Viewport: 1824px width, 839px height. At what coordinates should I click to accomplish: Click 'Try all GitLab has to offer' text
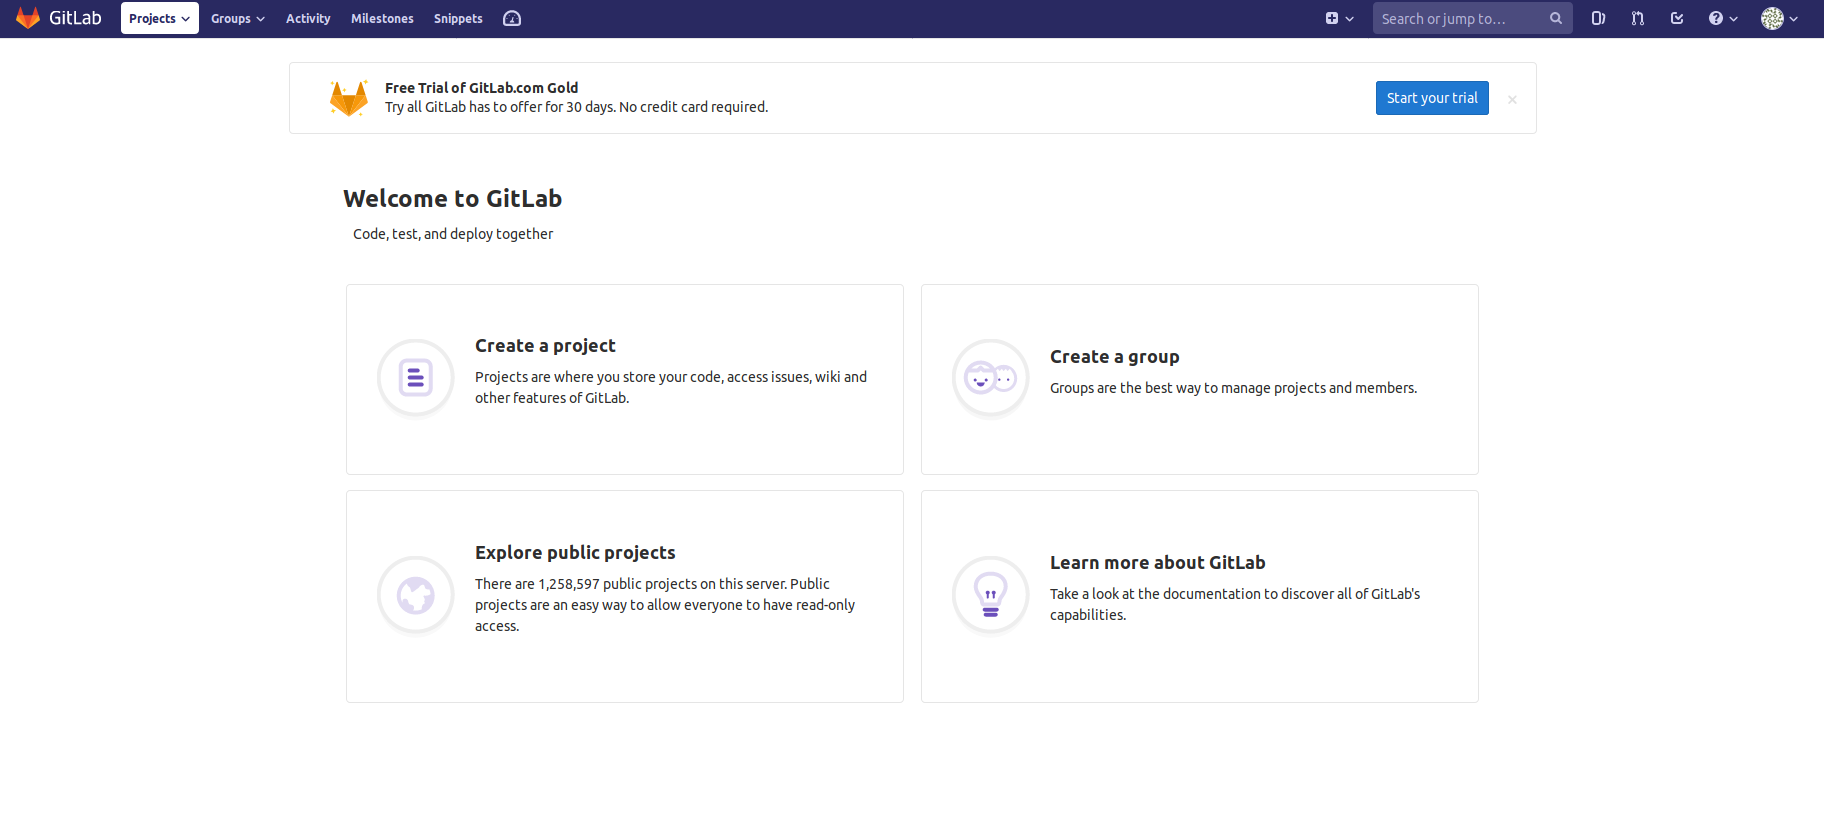tap(576, 107)
